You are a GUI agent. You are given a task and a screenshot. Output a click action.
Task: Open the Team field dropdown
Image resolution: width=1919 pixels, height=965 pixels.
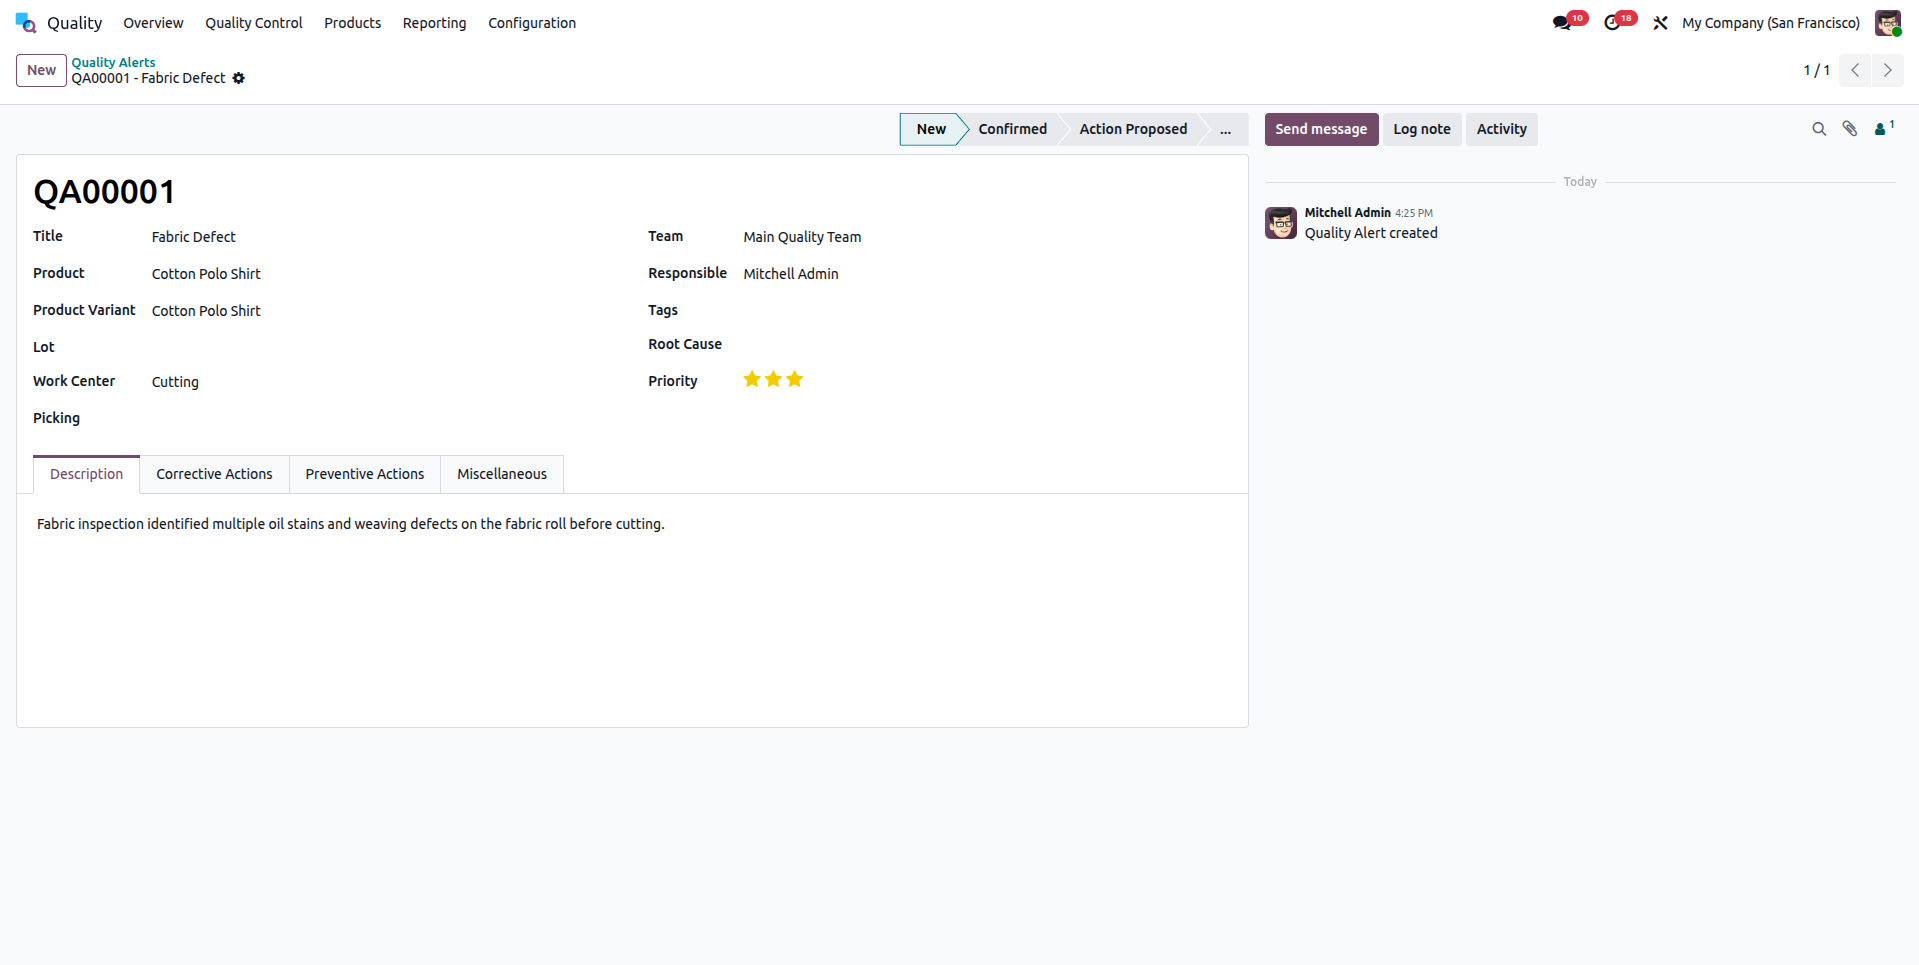986,237
